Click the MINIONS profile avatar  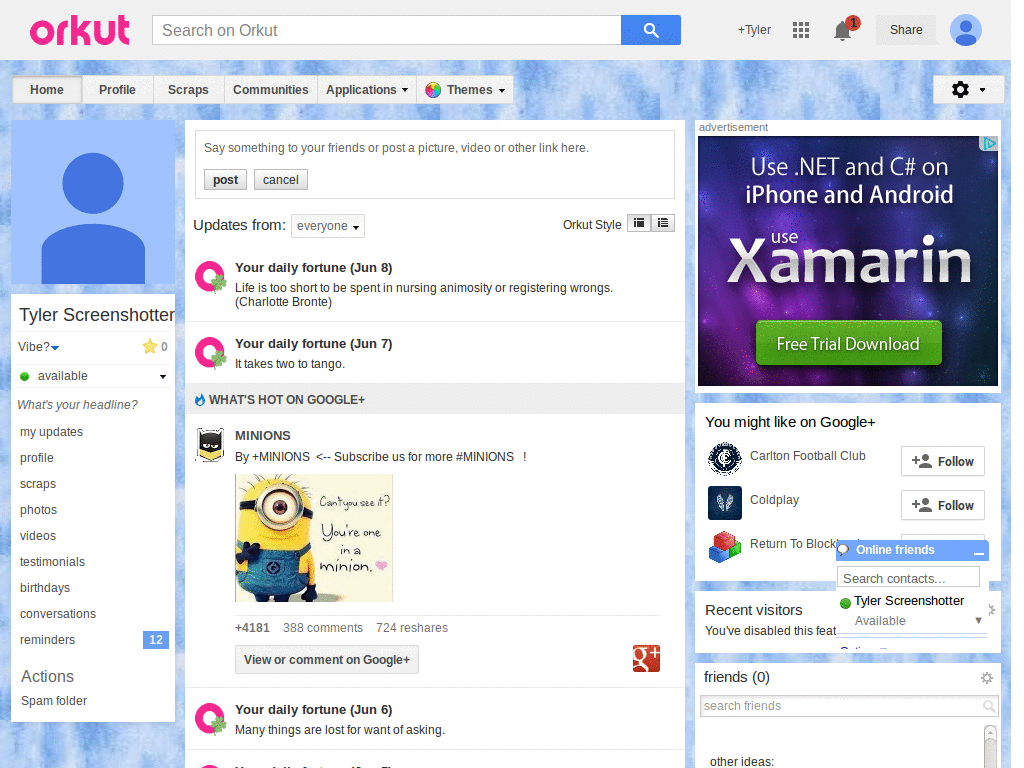[210, 445]
